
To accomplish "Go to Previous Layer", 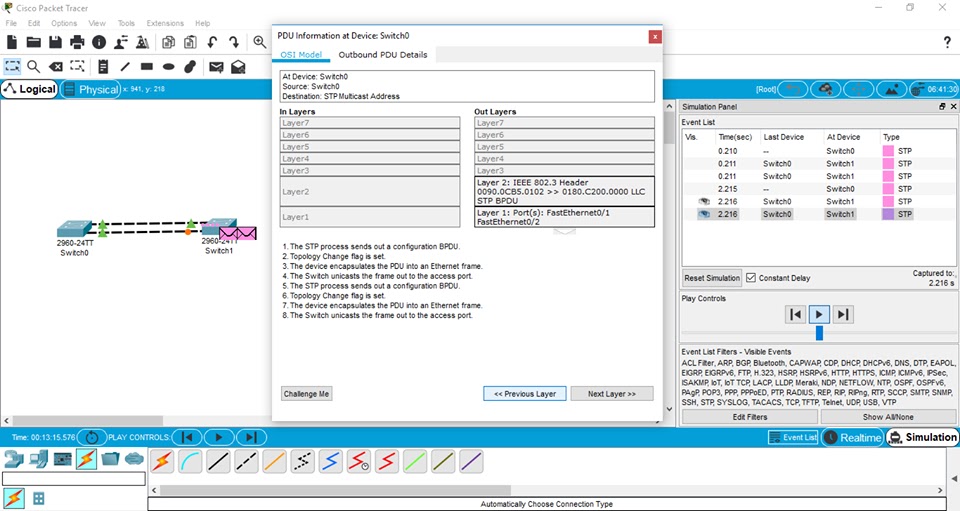I will (525, 394).
